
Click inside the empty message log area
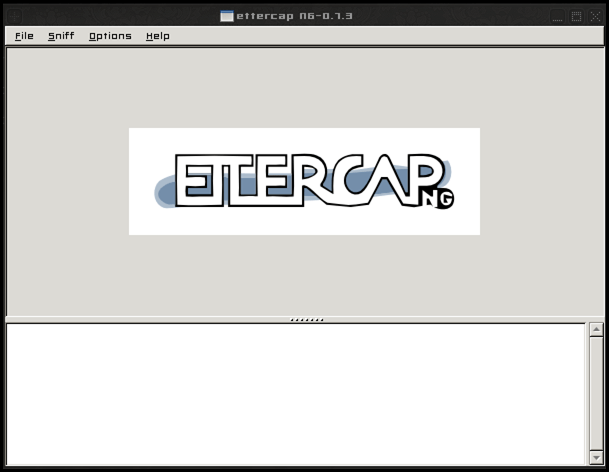296,394
